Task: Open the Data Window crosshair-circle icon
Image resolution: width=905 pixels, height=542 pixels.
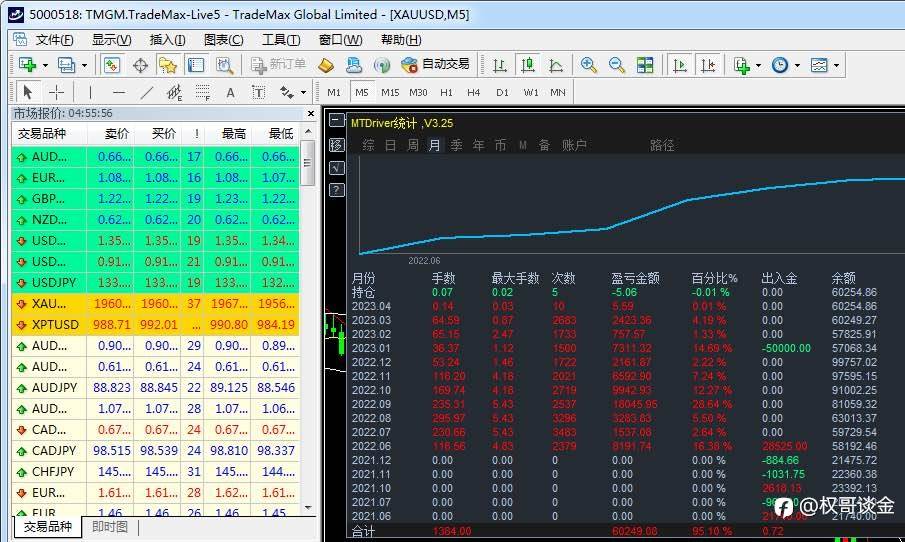Action: tap(140, 65)
